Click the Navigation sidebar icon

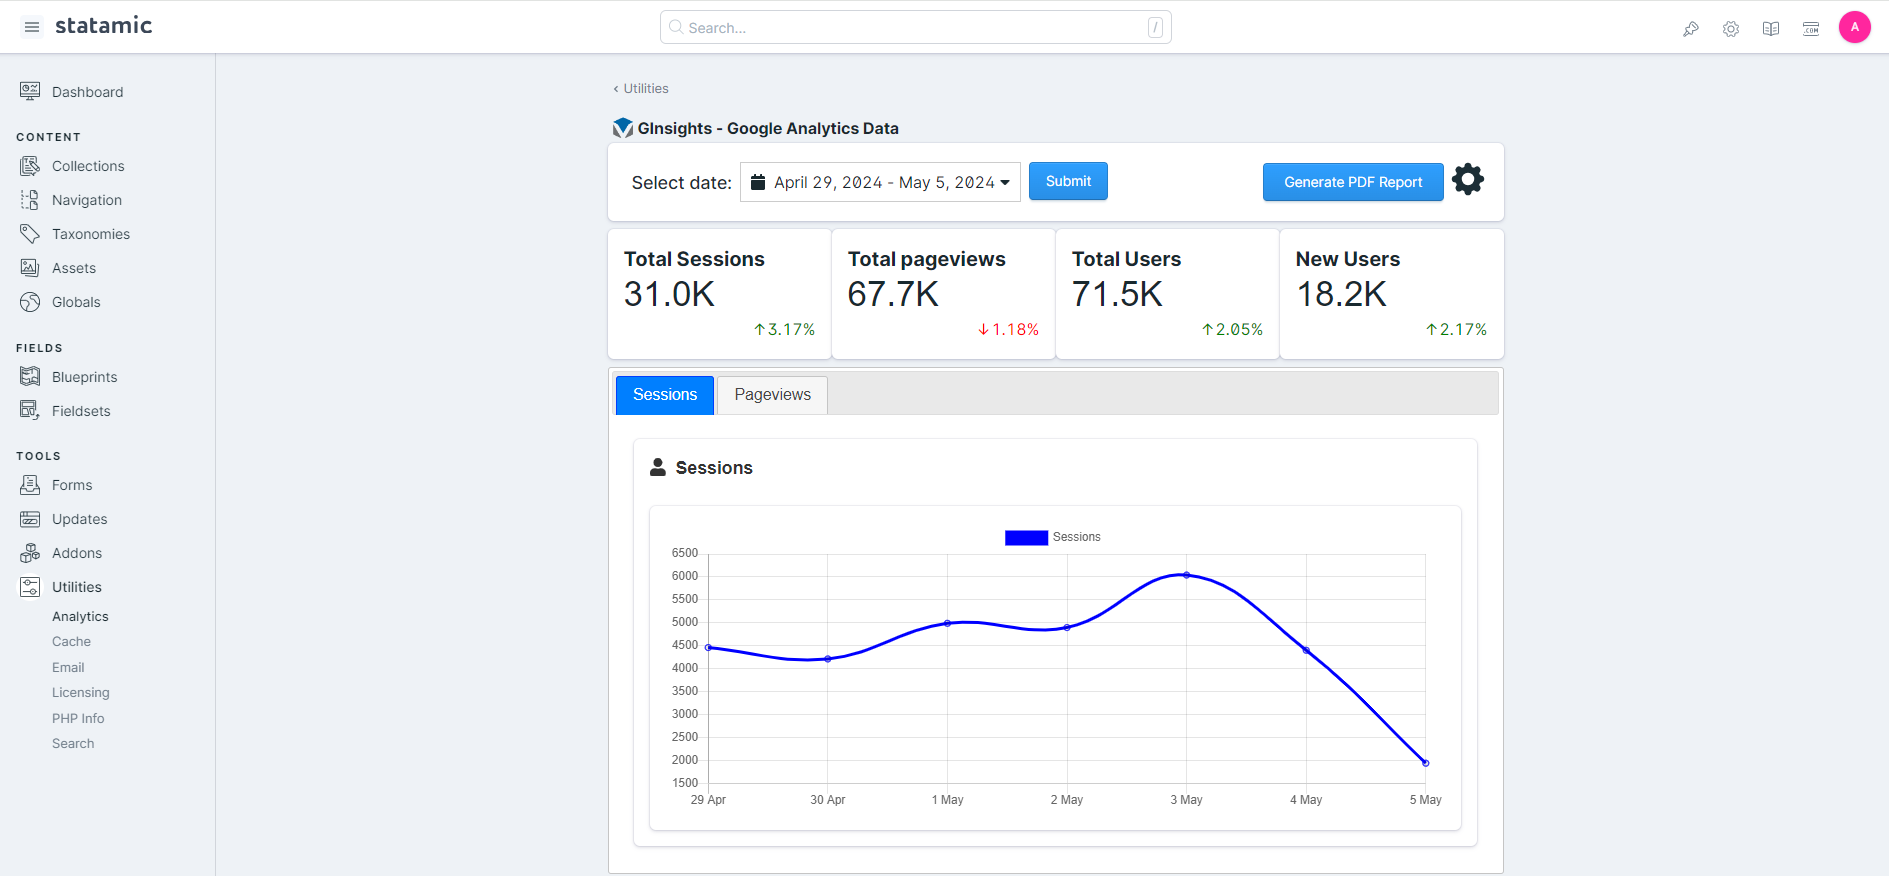[x=30, y=199]
